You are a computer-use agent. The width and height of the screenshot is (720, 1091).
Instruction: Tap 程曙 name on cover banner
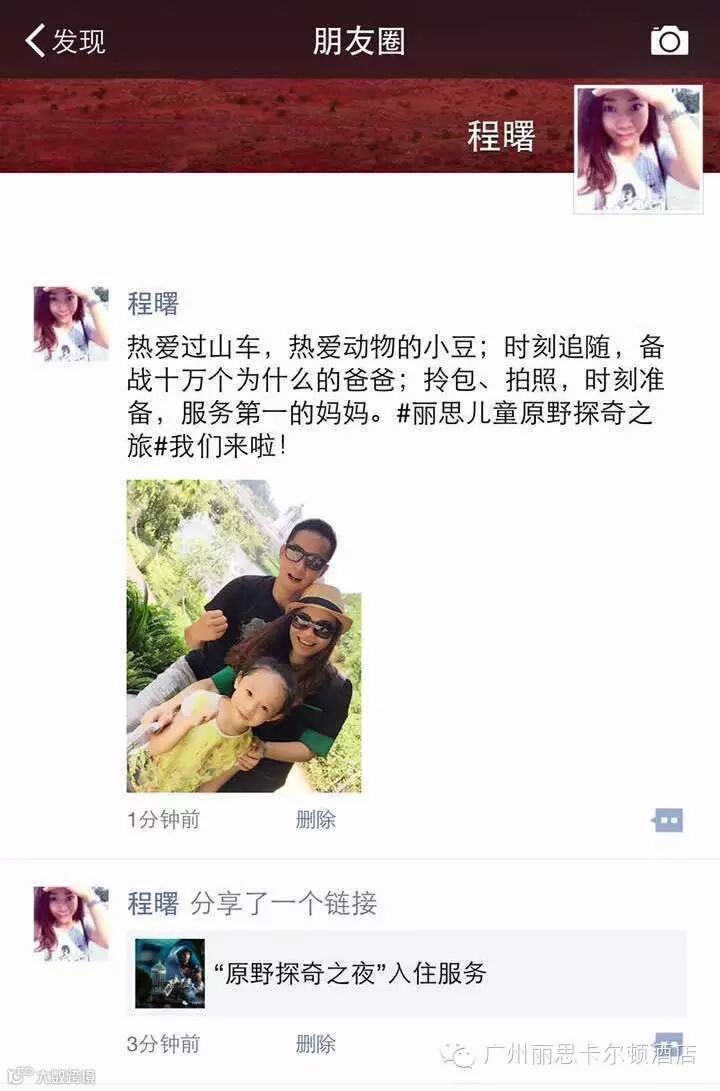[x=501, y=136]
